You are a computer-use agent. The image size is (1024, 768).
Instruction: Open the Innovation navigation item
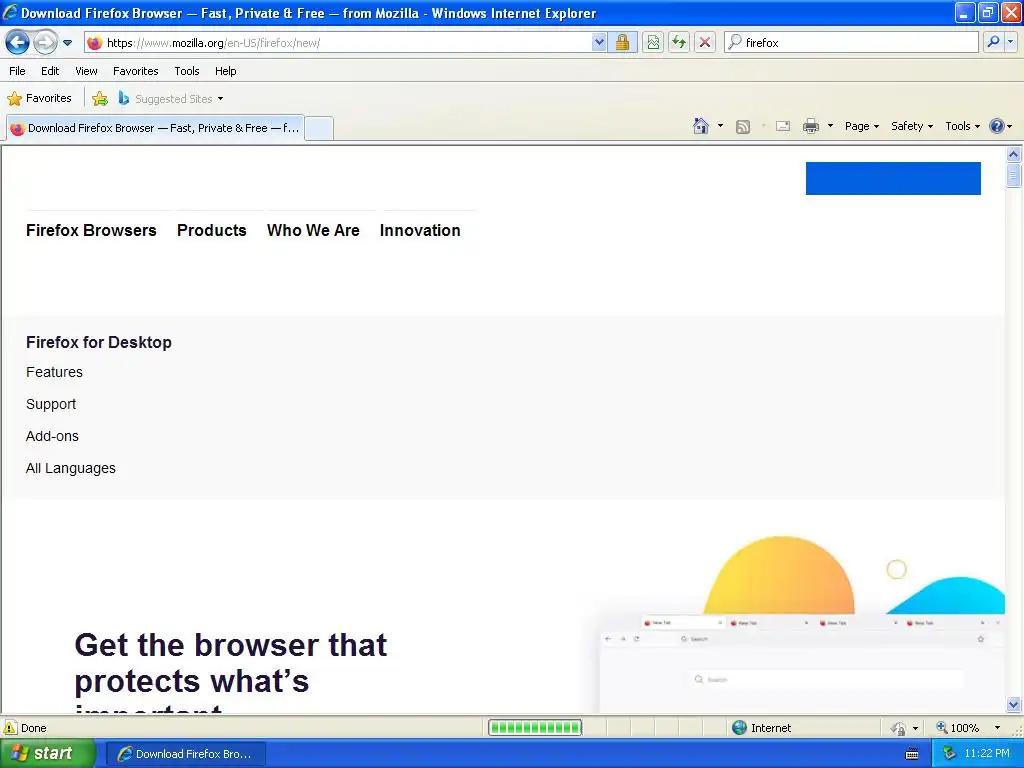pyautogui.click(x=420, y=231)
